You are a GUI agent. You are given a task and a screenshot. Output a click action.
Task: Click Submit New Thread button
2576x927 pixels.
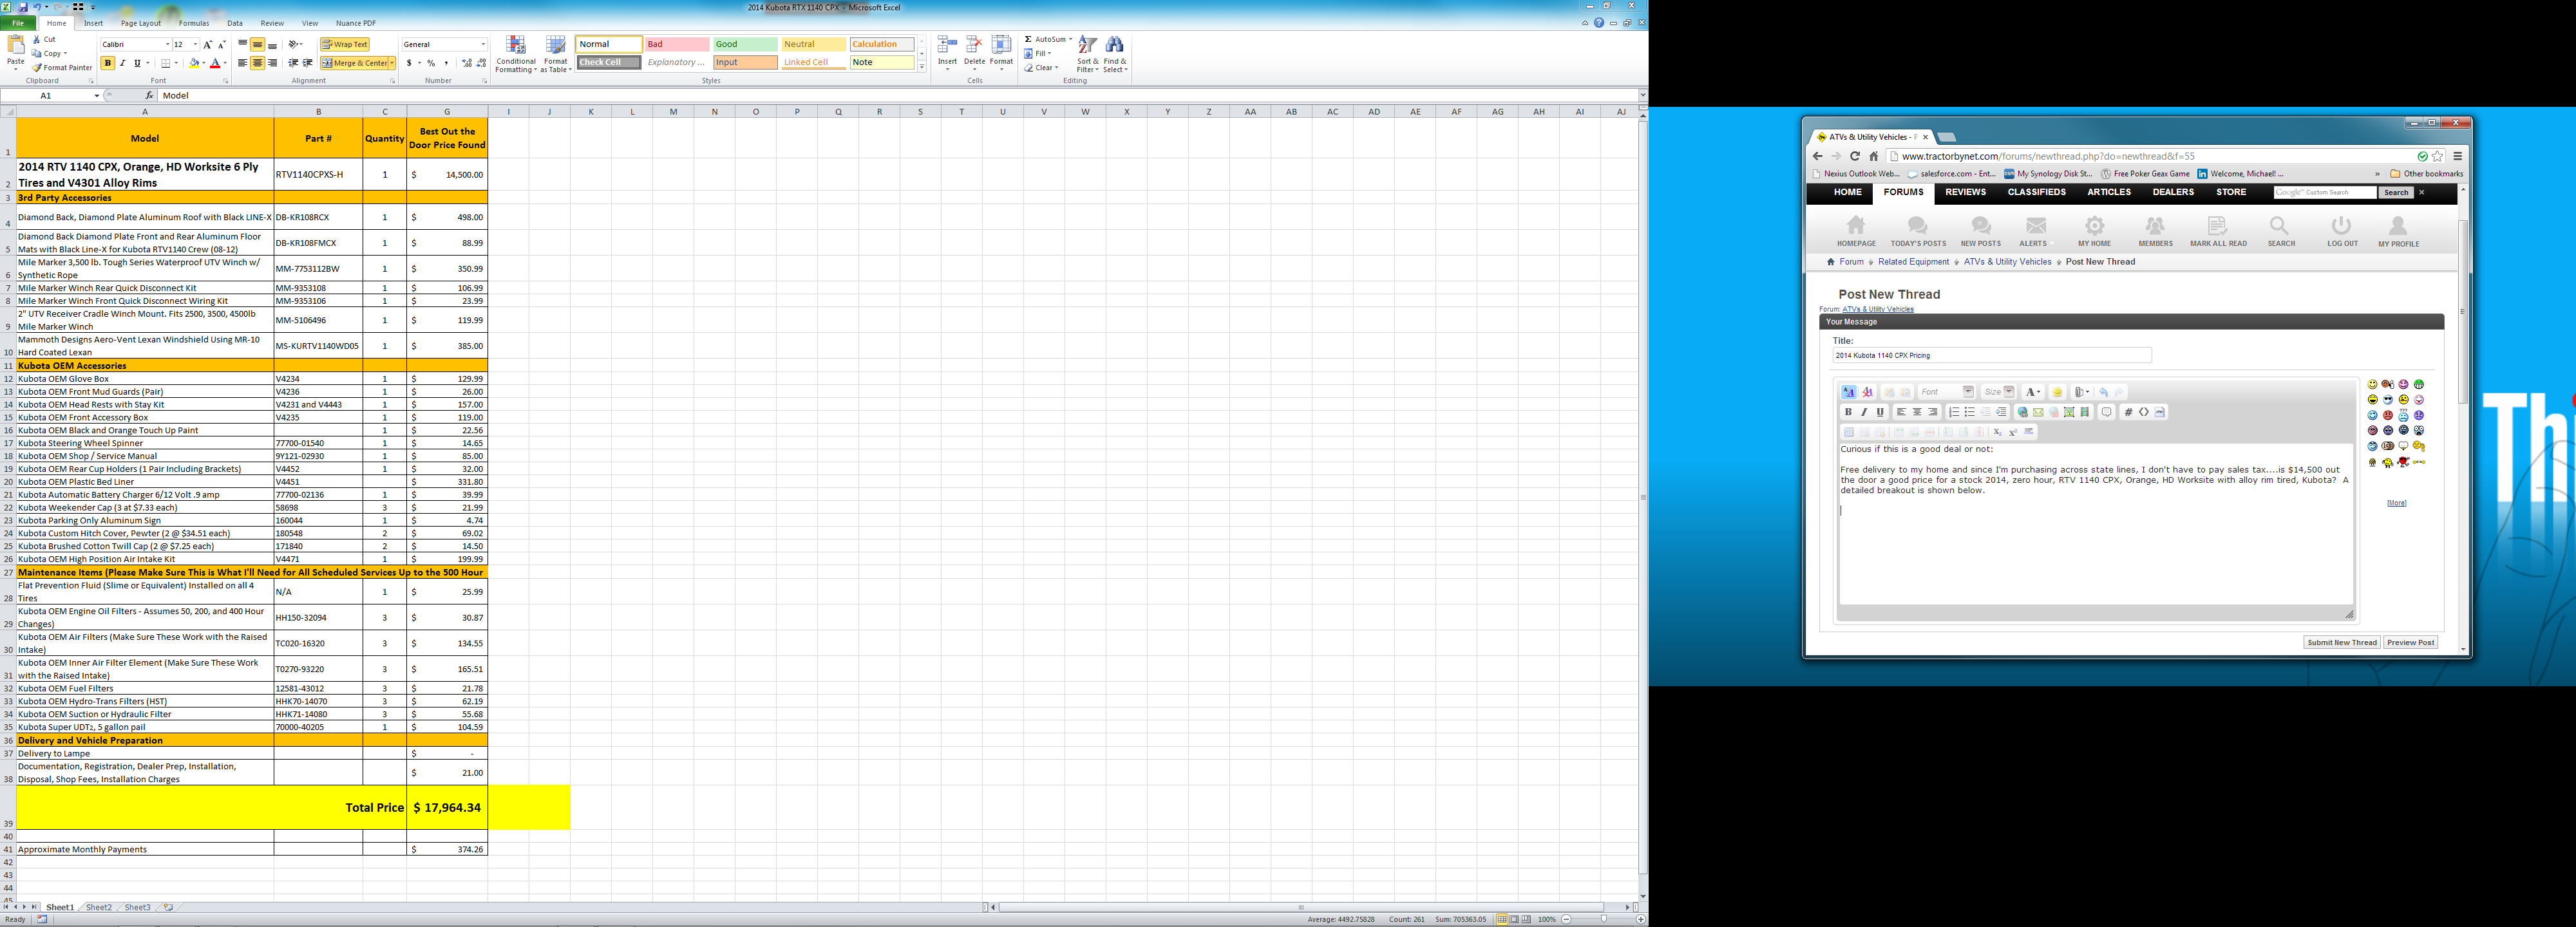coord(2342,643)
